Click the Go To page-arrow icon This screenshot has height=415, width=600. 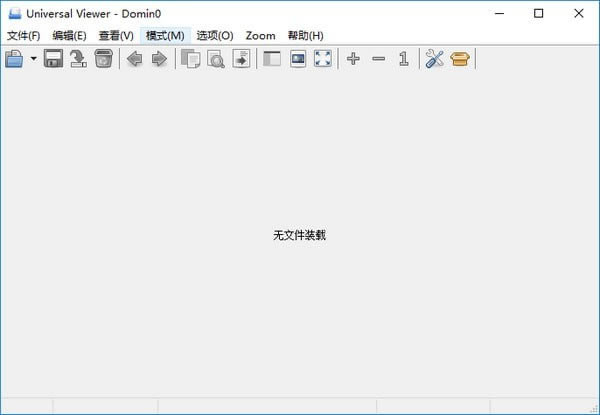tap(241, 59)
